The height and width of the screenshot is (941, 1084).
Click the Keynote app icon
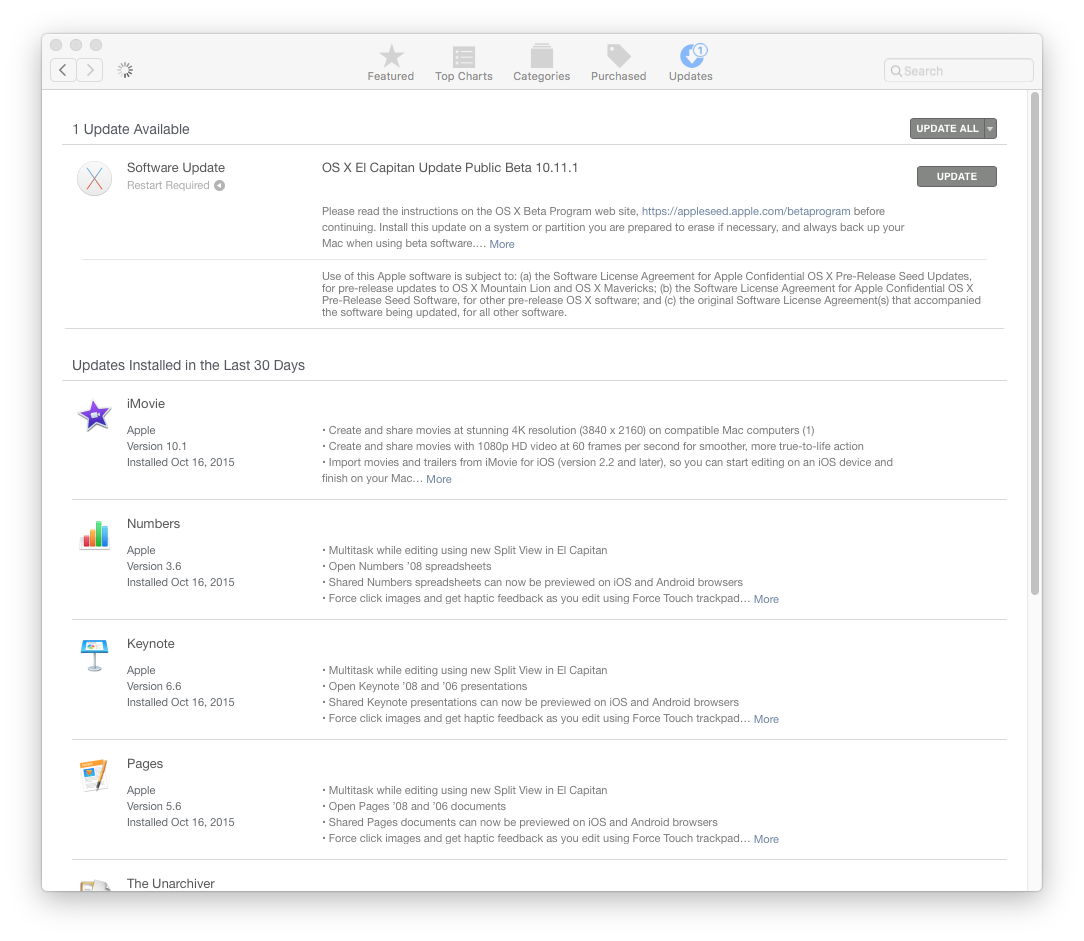95,655
